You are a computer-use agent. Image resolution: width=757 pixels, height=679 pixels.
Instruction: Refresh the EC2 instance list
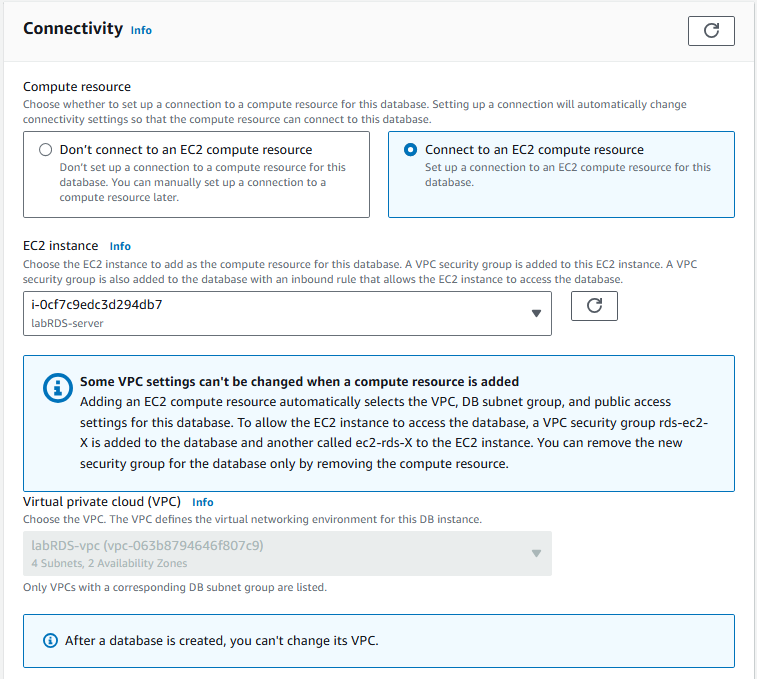(594, 306)
